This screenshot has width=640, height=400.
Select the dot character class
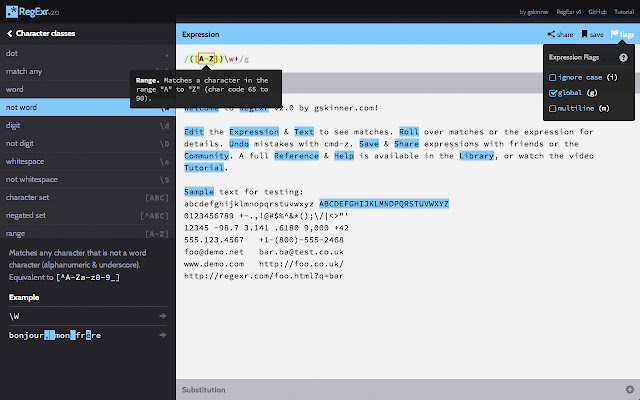point(87,53)
